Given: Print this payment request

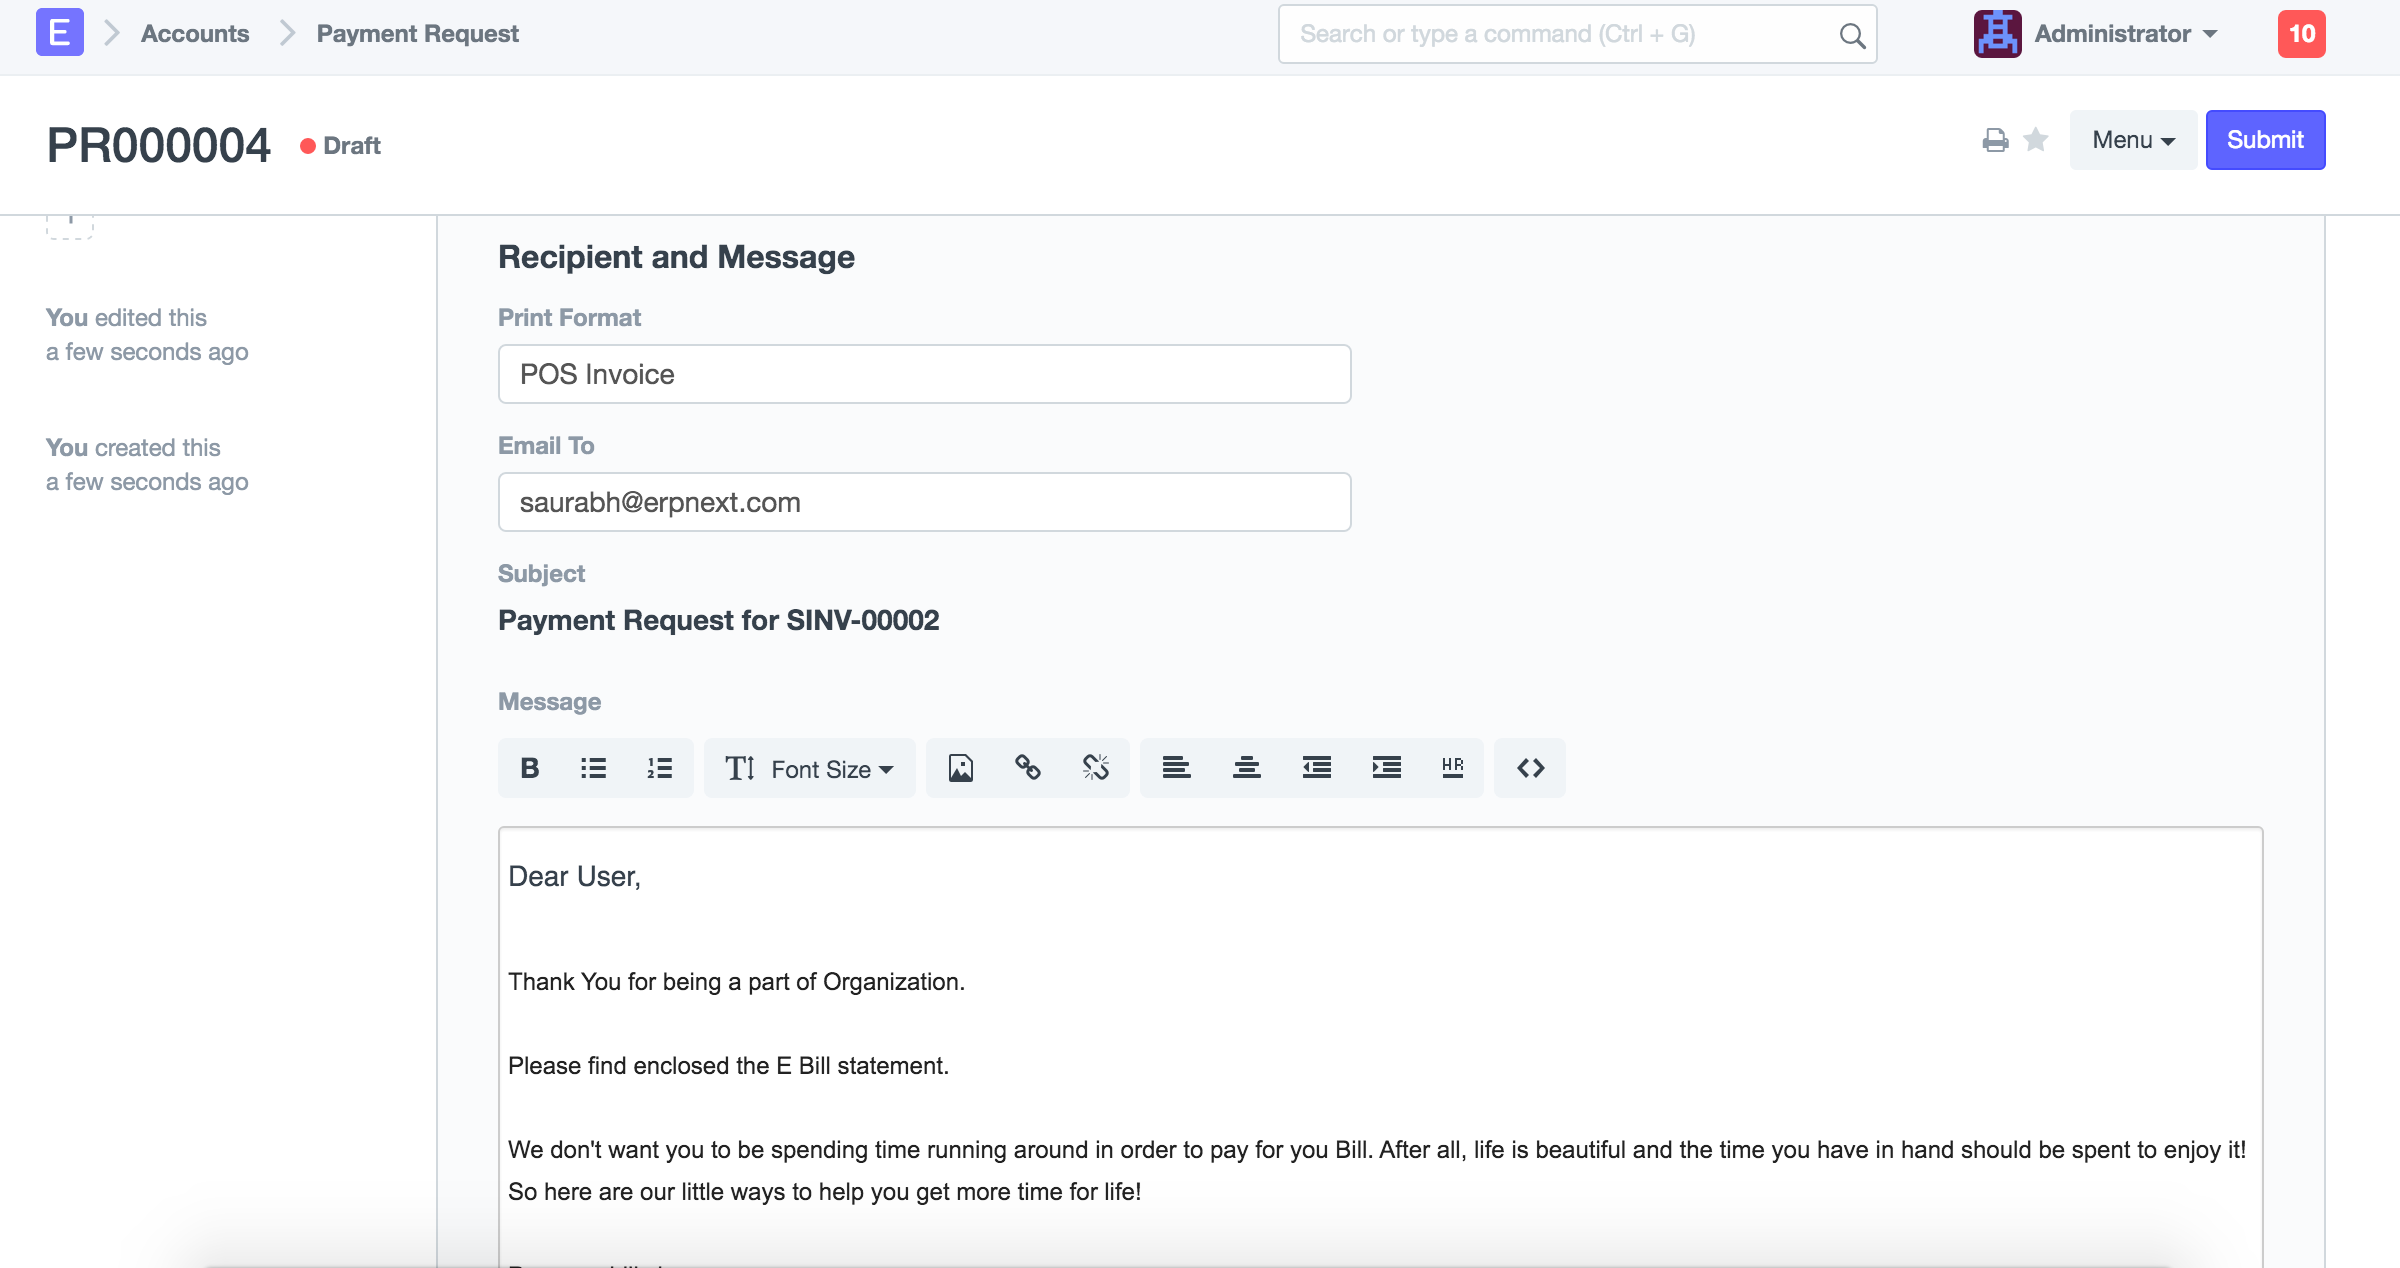Looking at the screenshot, I should click(x=1995, y=140).
